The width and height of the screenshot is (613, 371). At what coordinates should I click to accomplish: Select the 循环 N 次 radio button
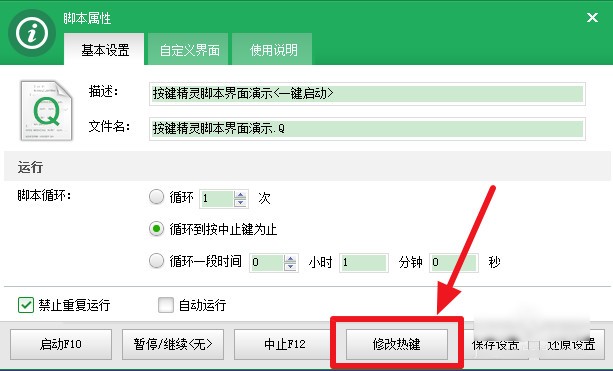point(156,197)
